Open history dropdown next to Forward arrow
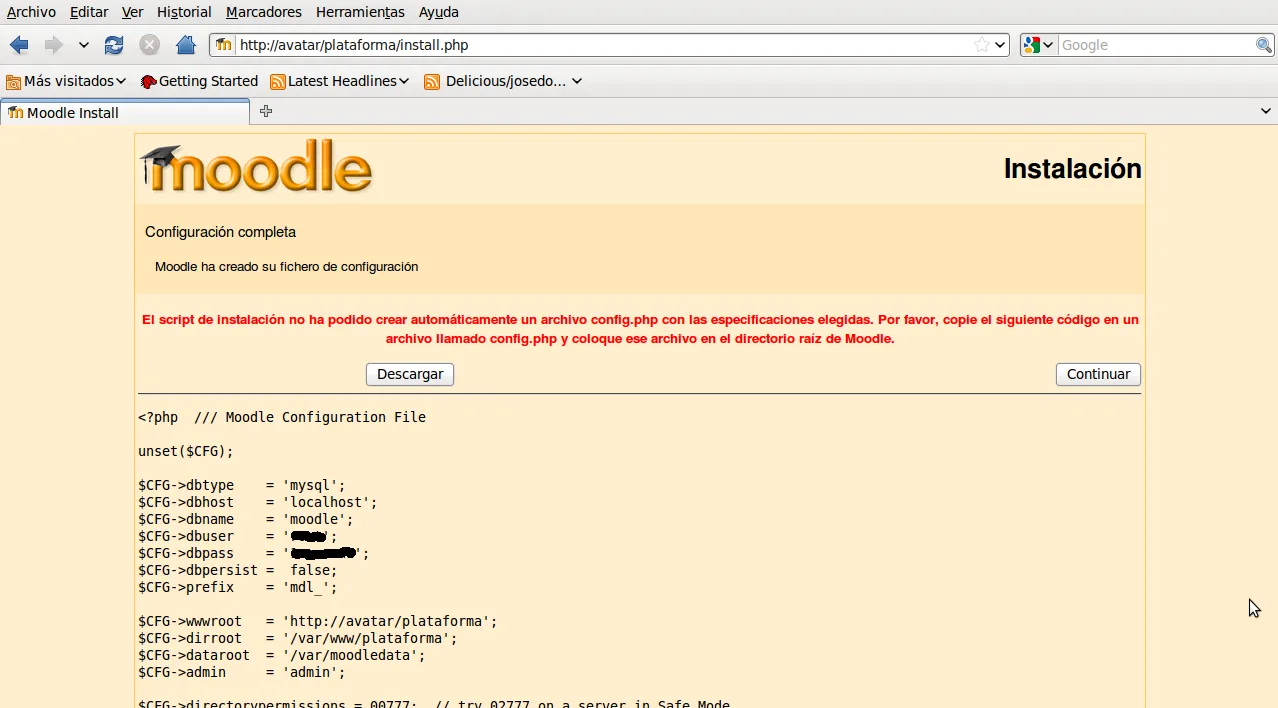 [83, 45]
